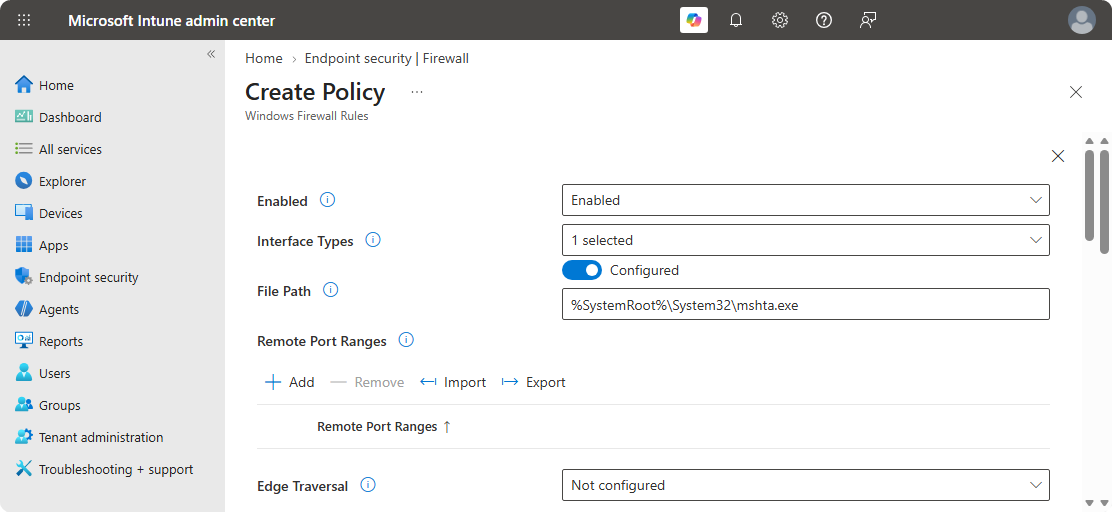Image resolution: width=1112 pixels, height=512 pixels.
Task: Open portal settings gear
Action: click(779, 20)
